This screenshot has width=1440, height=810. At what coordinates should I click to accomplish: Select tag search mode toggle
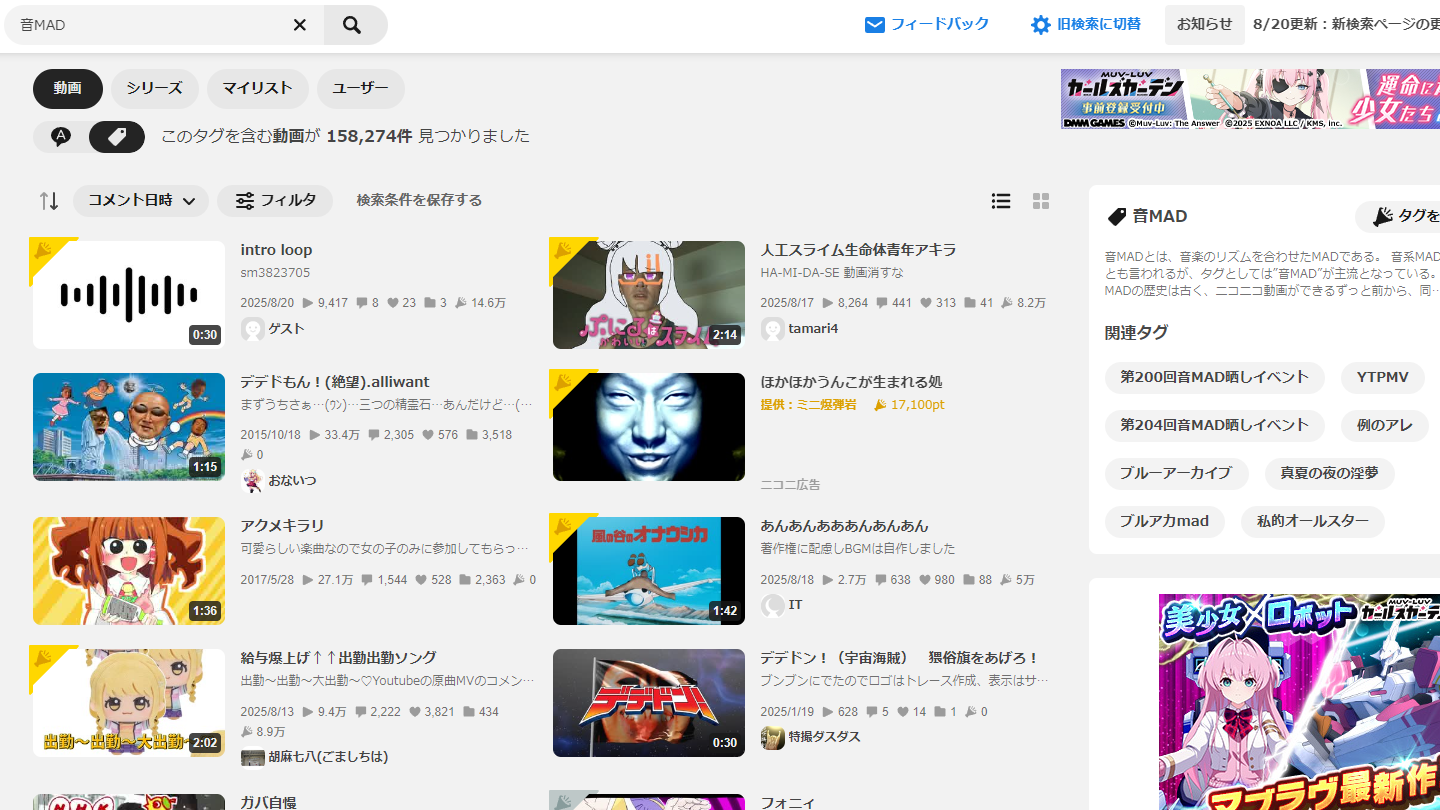click(x=117, y=137)
